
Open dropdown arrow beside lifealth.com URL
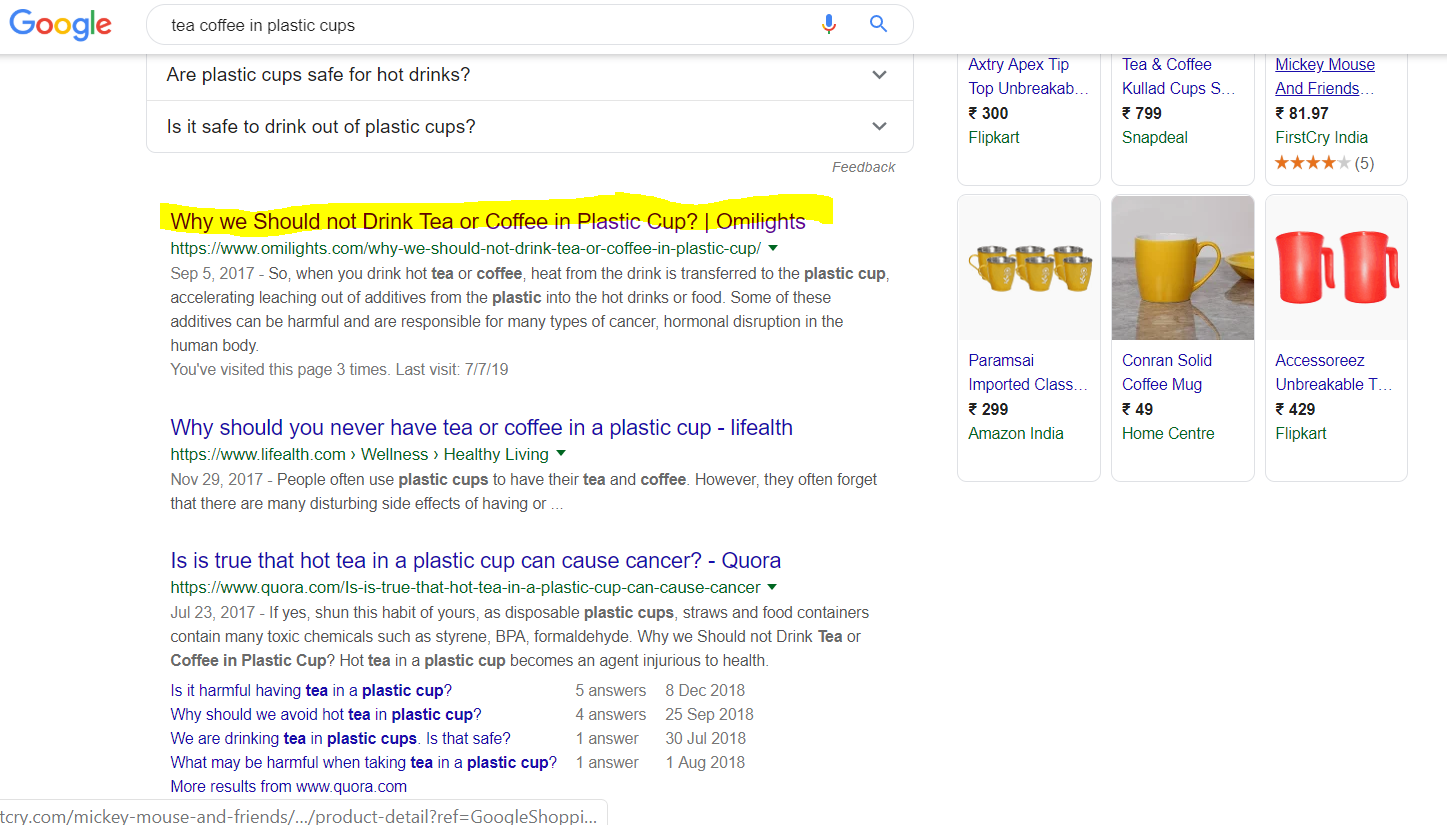(561, 454)
